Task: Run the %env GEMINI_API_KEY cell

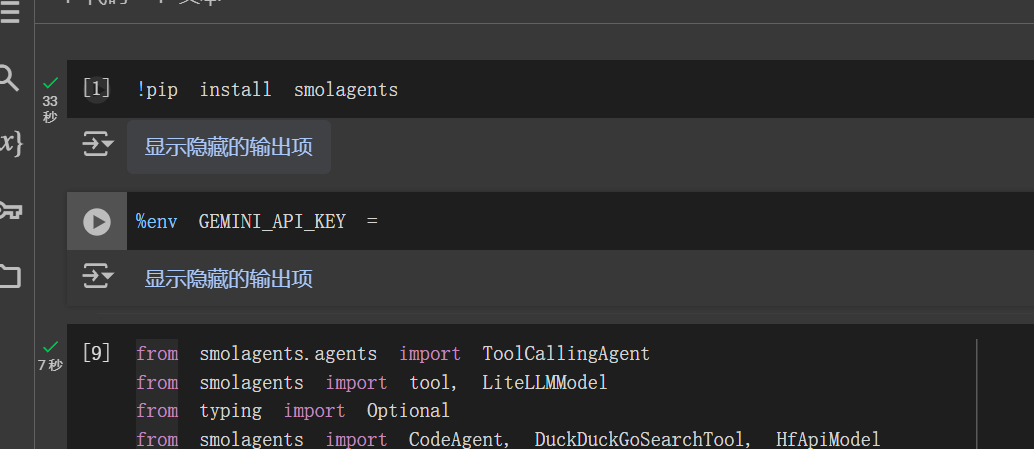Action: pyautogui.click(x=97, y=221)
